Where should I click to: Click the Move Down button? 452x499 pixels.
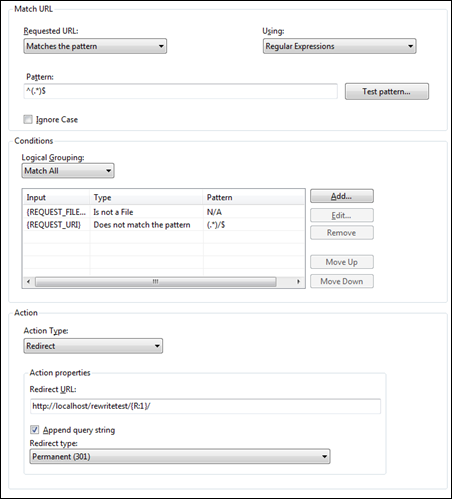pos(342,281)
